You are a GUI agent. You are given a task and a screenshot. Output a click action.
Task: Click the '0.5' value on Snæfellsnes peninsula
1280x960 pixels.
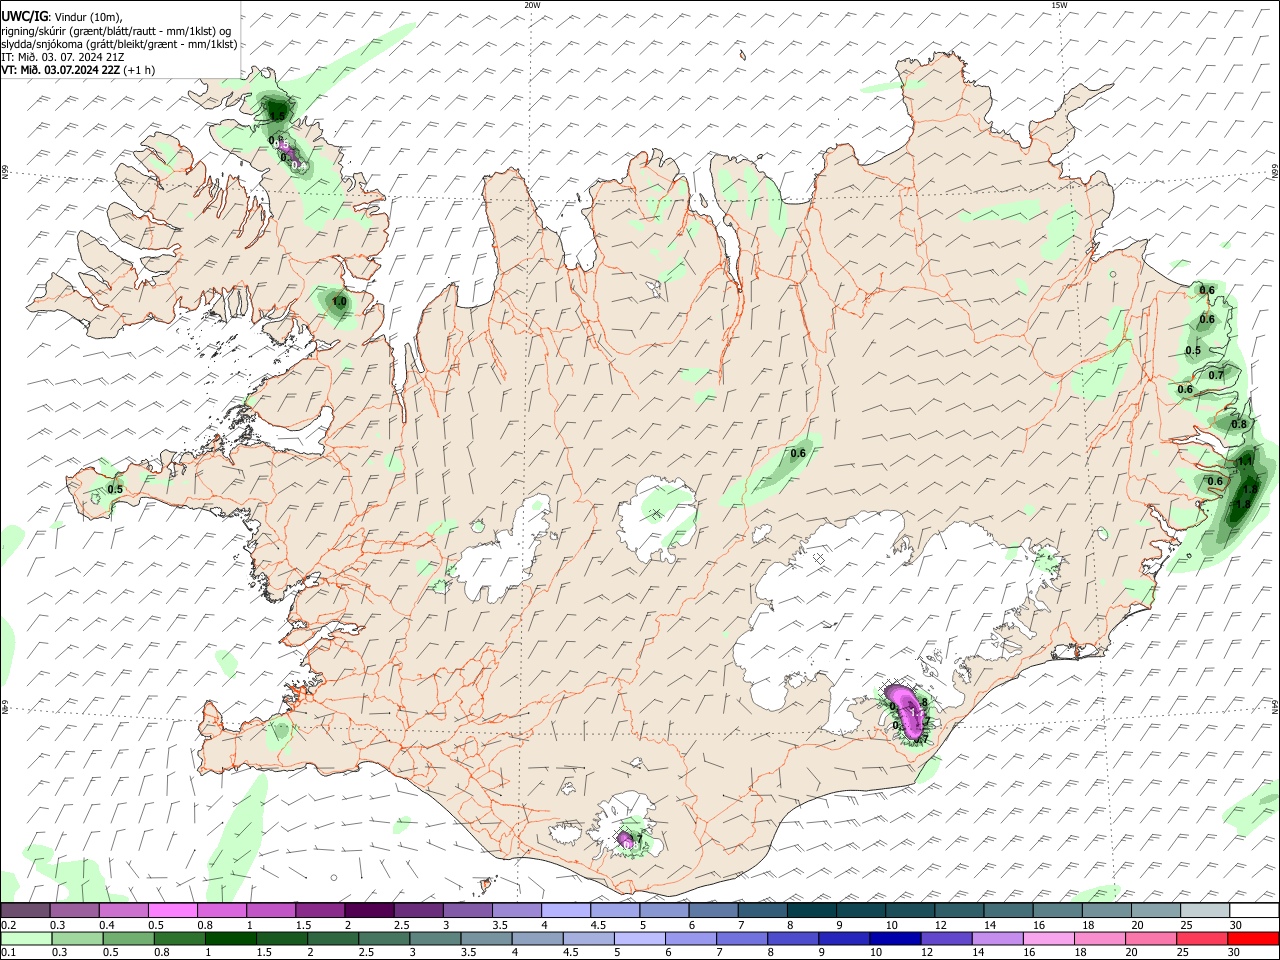pos(115,489)
